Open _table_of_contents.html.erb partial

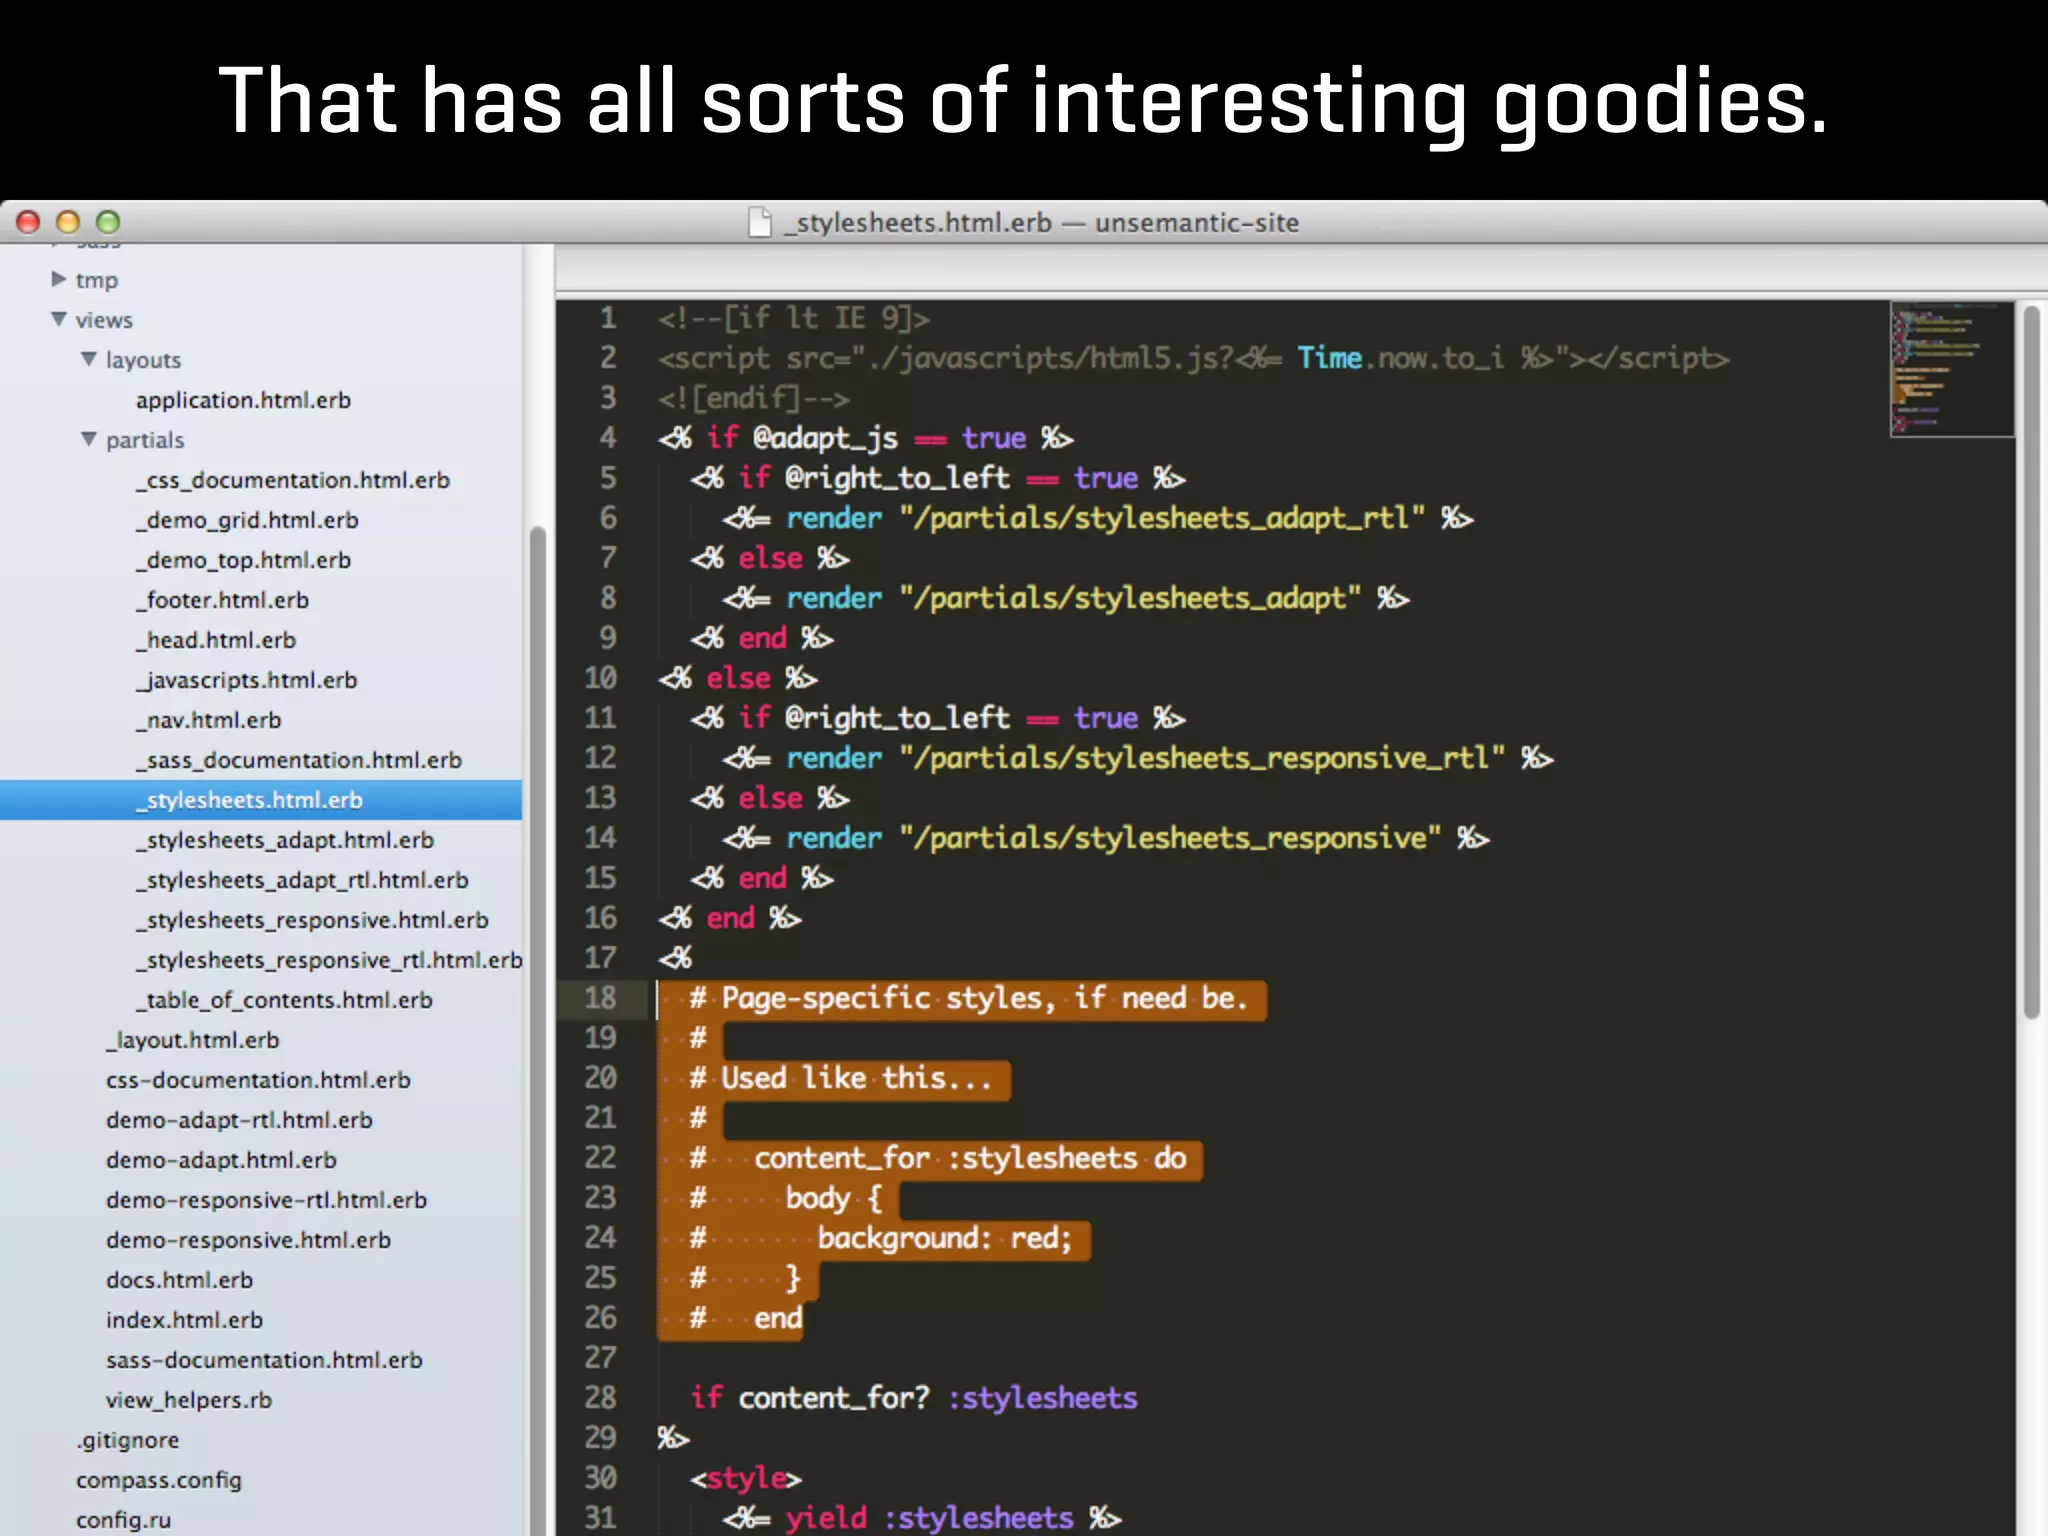tap(284, 1000)
